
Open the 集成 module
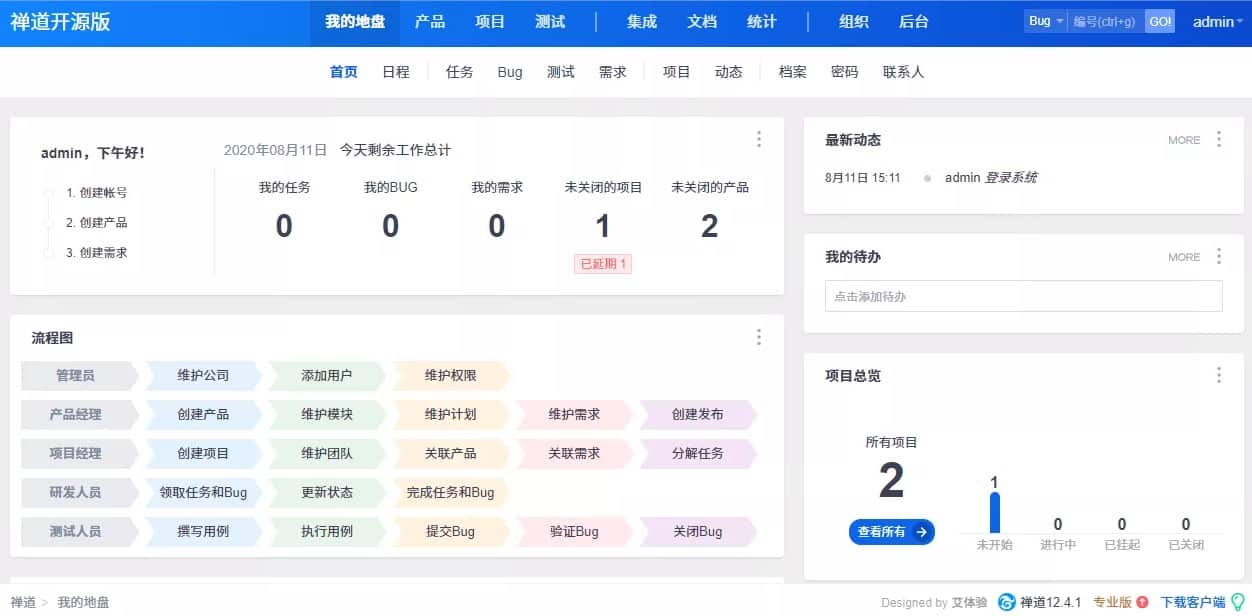click(642, 22)
